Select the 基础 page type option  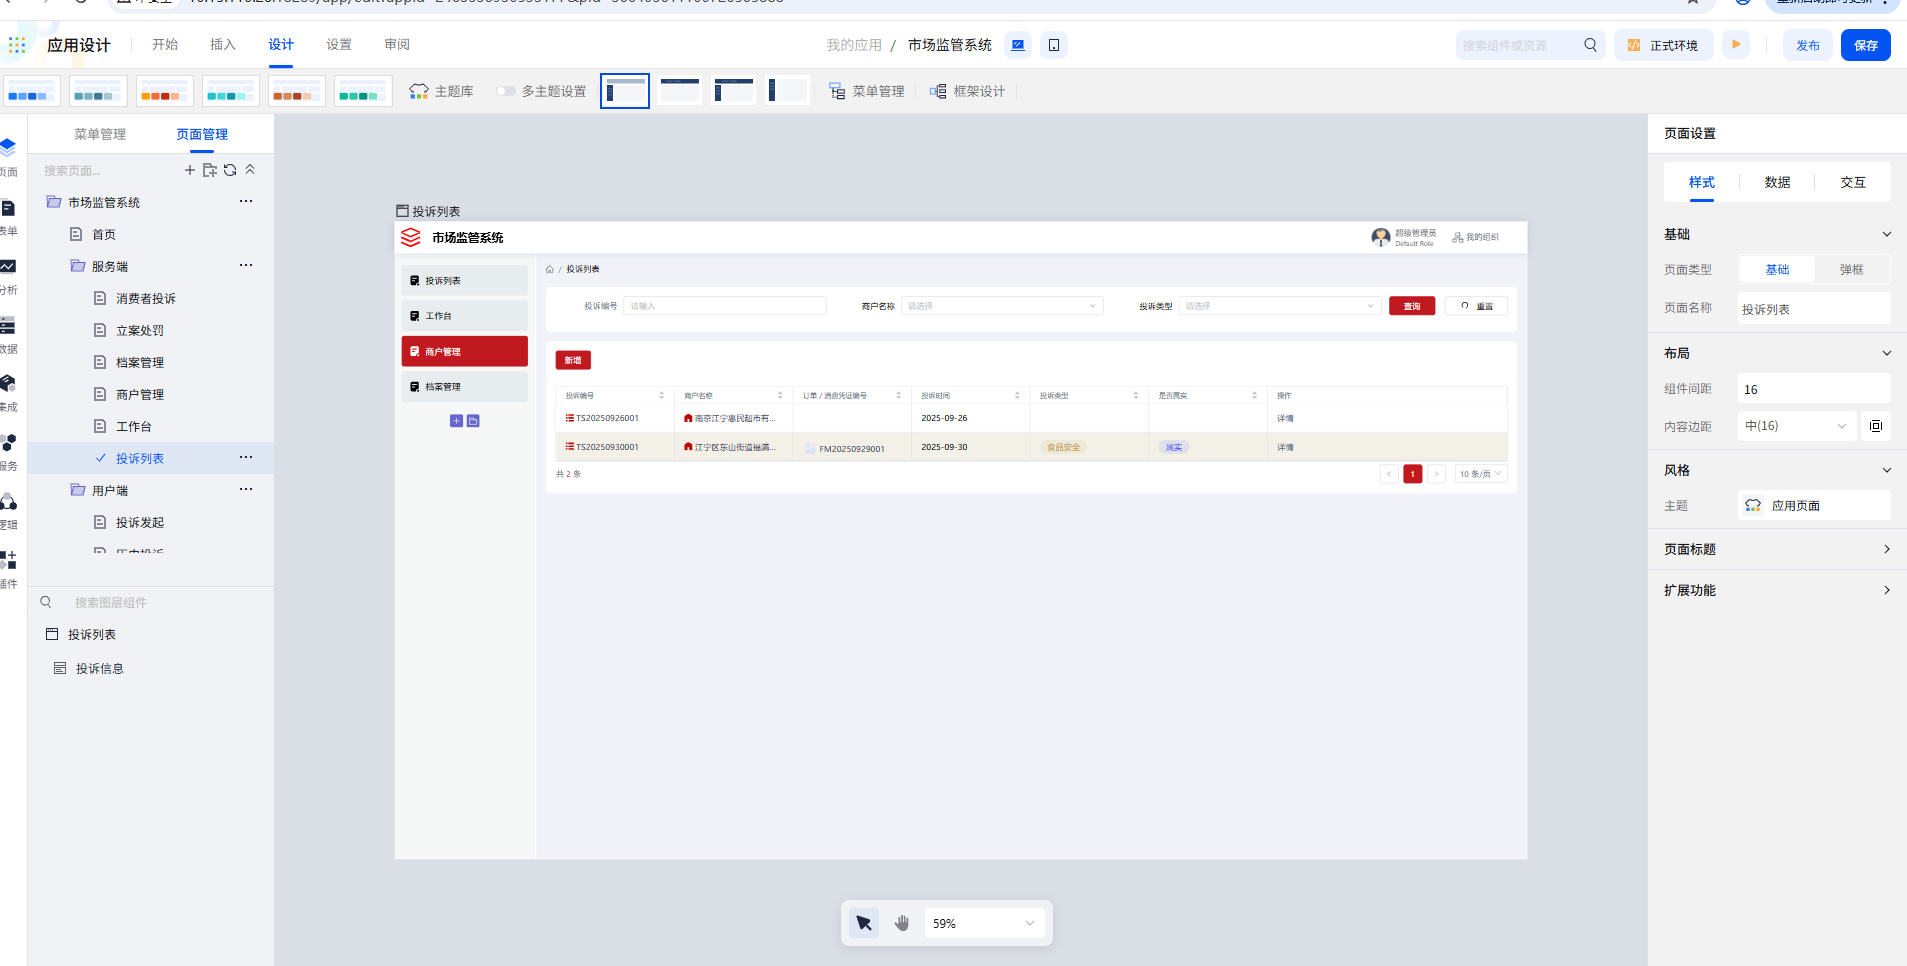pyautogui.click(x=1777, y=270)
